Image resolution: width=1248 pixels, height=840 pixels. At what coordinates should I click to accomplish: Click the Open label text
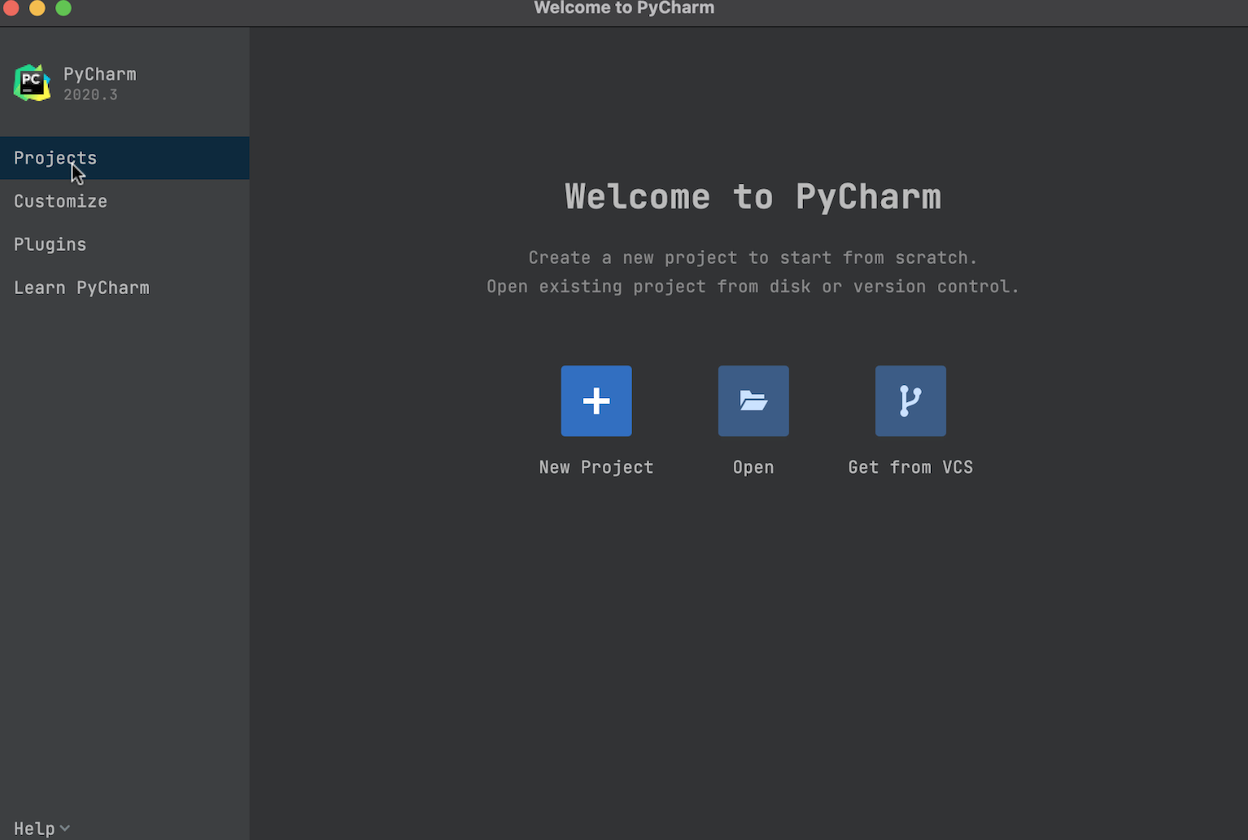tap(753, 467)
